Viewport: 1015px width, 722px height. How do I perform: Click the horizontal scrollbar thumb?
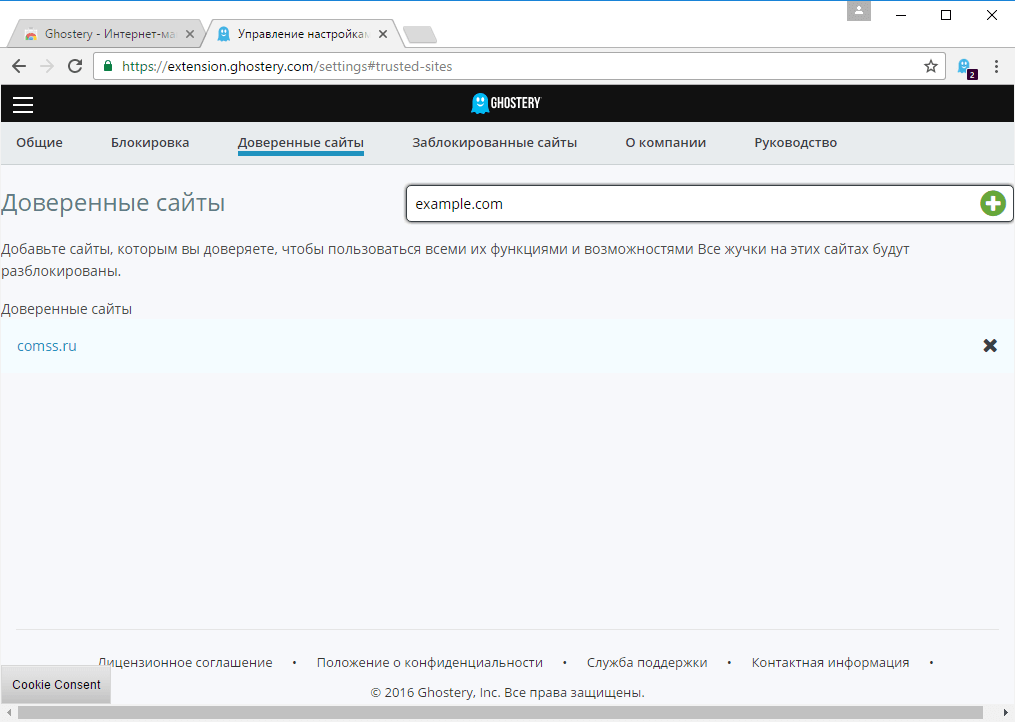pos(501,713)
